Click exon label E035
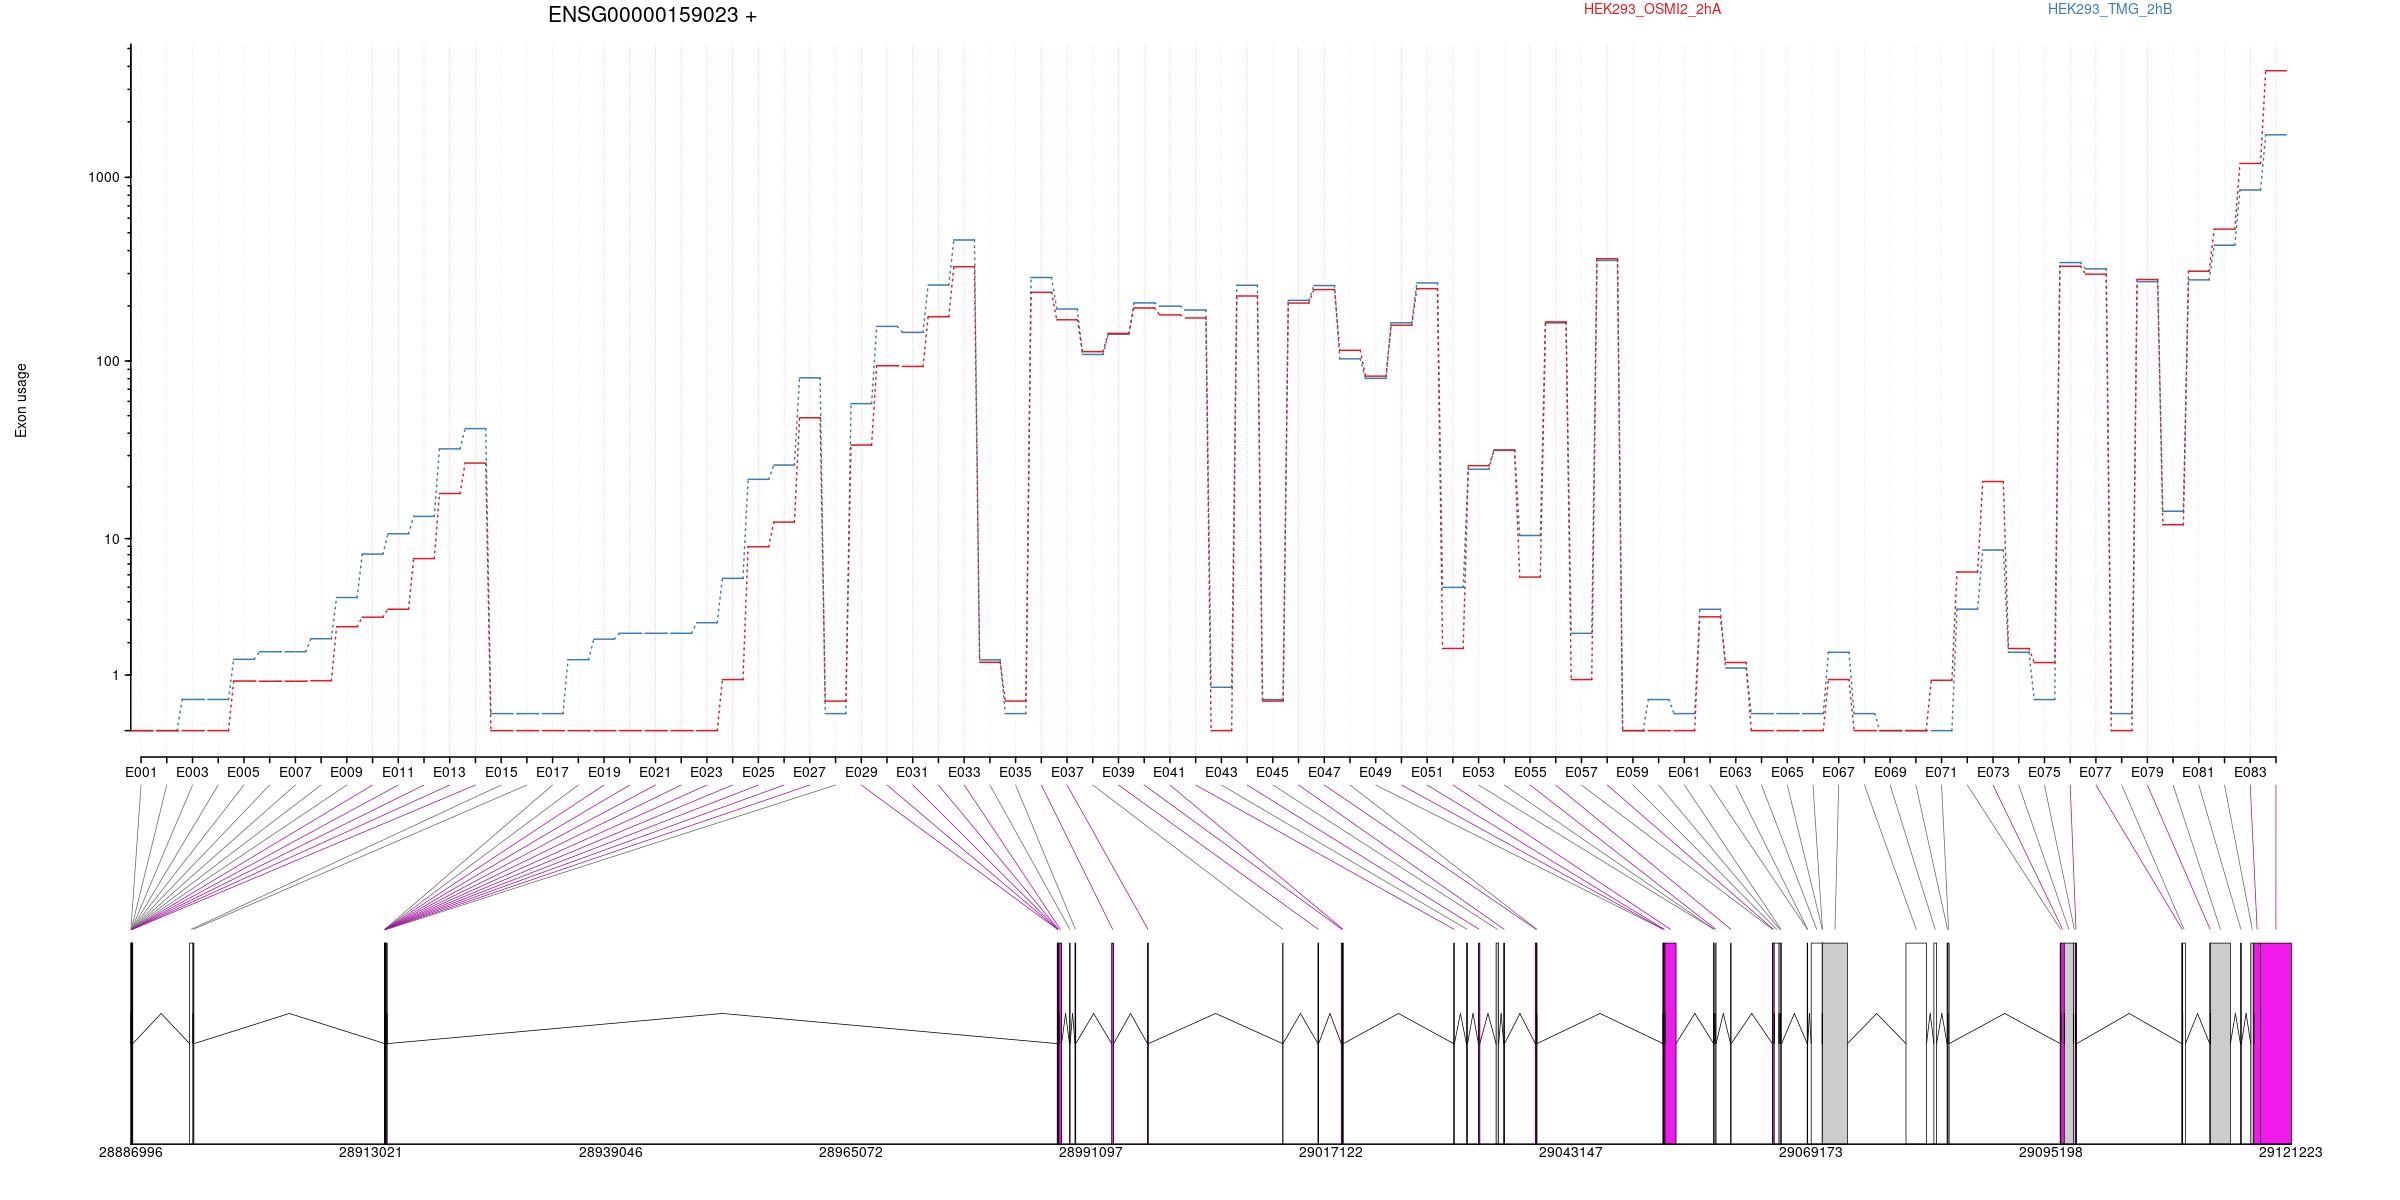This screenshot has width=2400, height=1200. coord(1015,772)
